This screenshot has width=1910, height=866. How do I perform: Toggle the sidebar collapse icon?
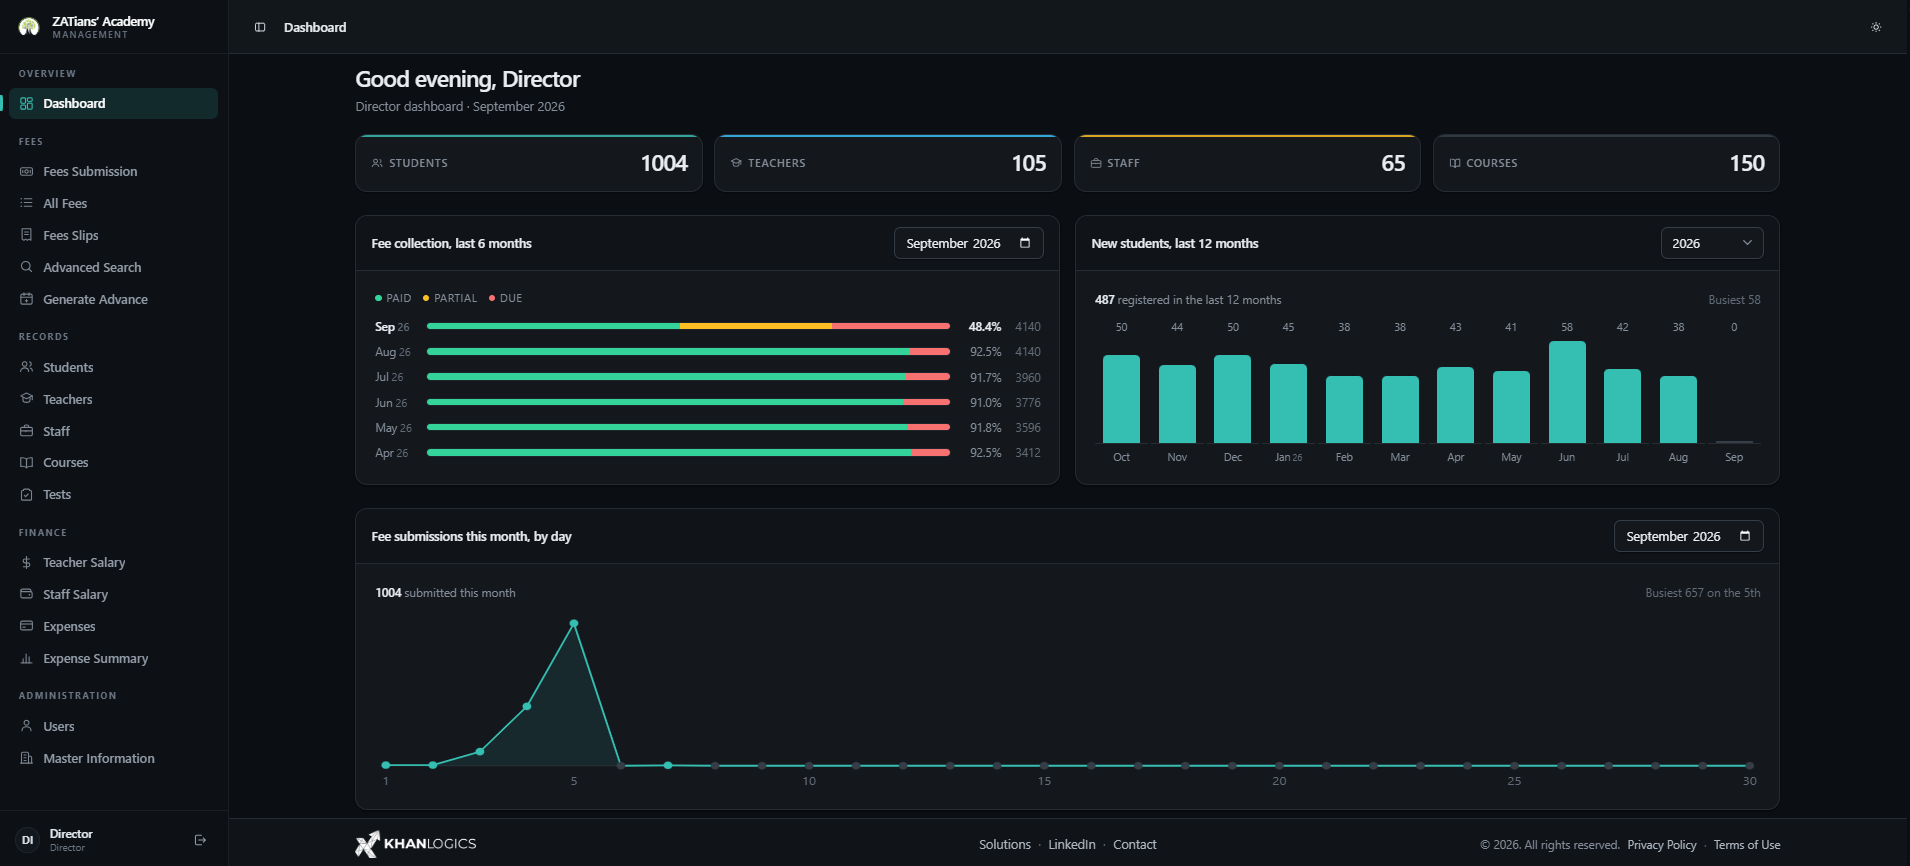tap(260, 27)
